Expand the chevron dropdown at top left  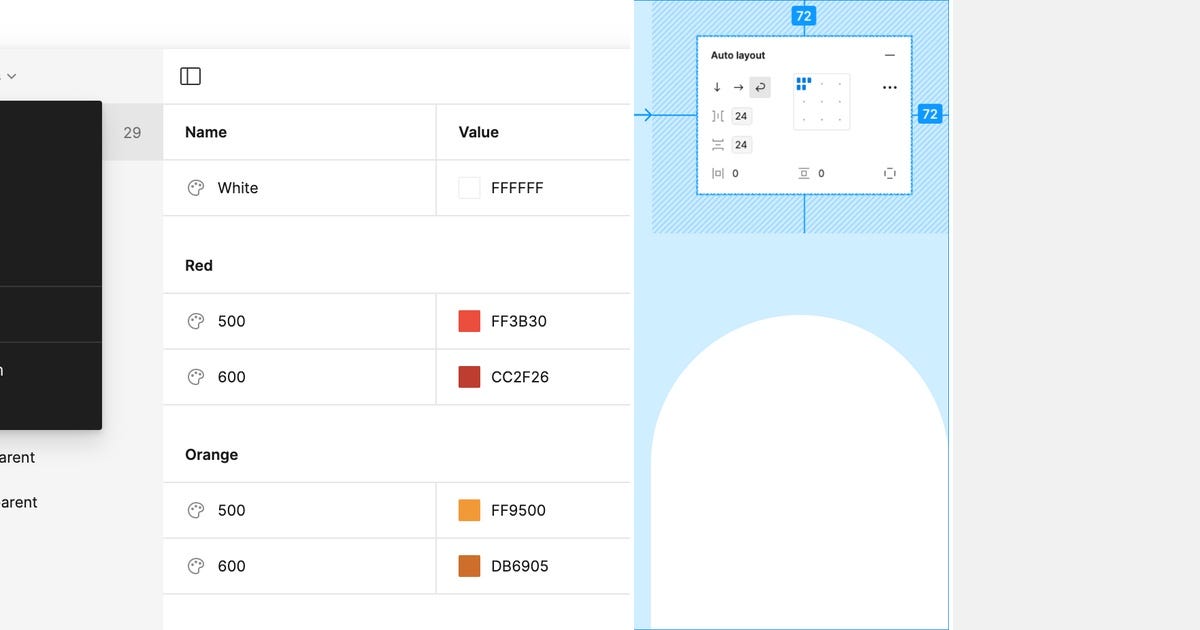(x=11, y=75)
